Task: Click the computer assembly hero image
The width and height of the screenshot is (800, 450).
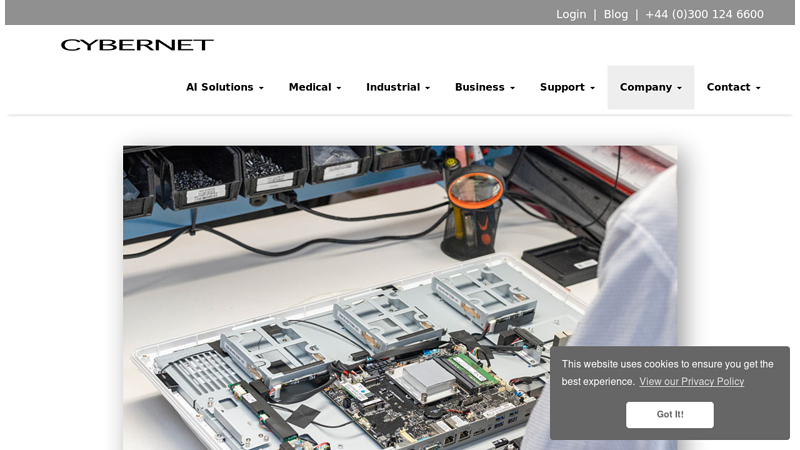Action: [x=400, y=298]
